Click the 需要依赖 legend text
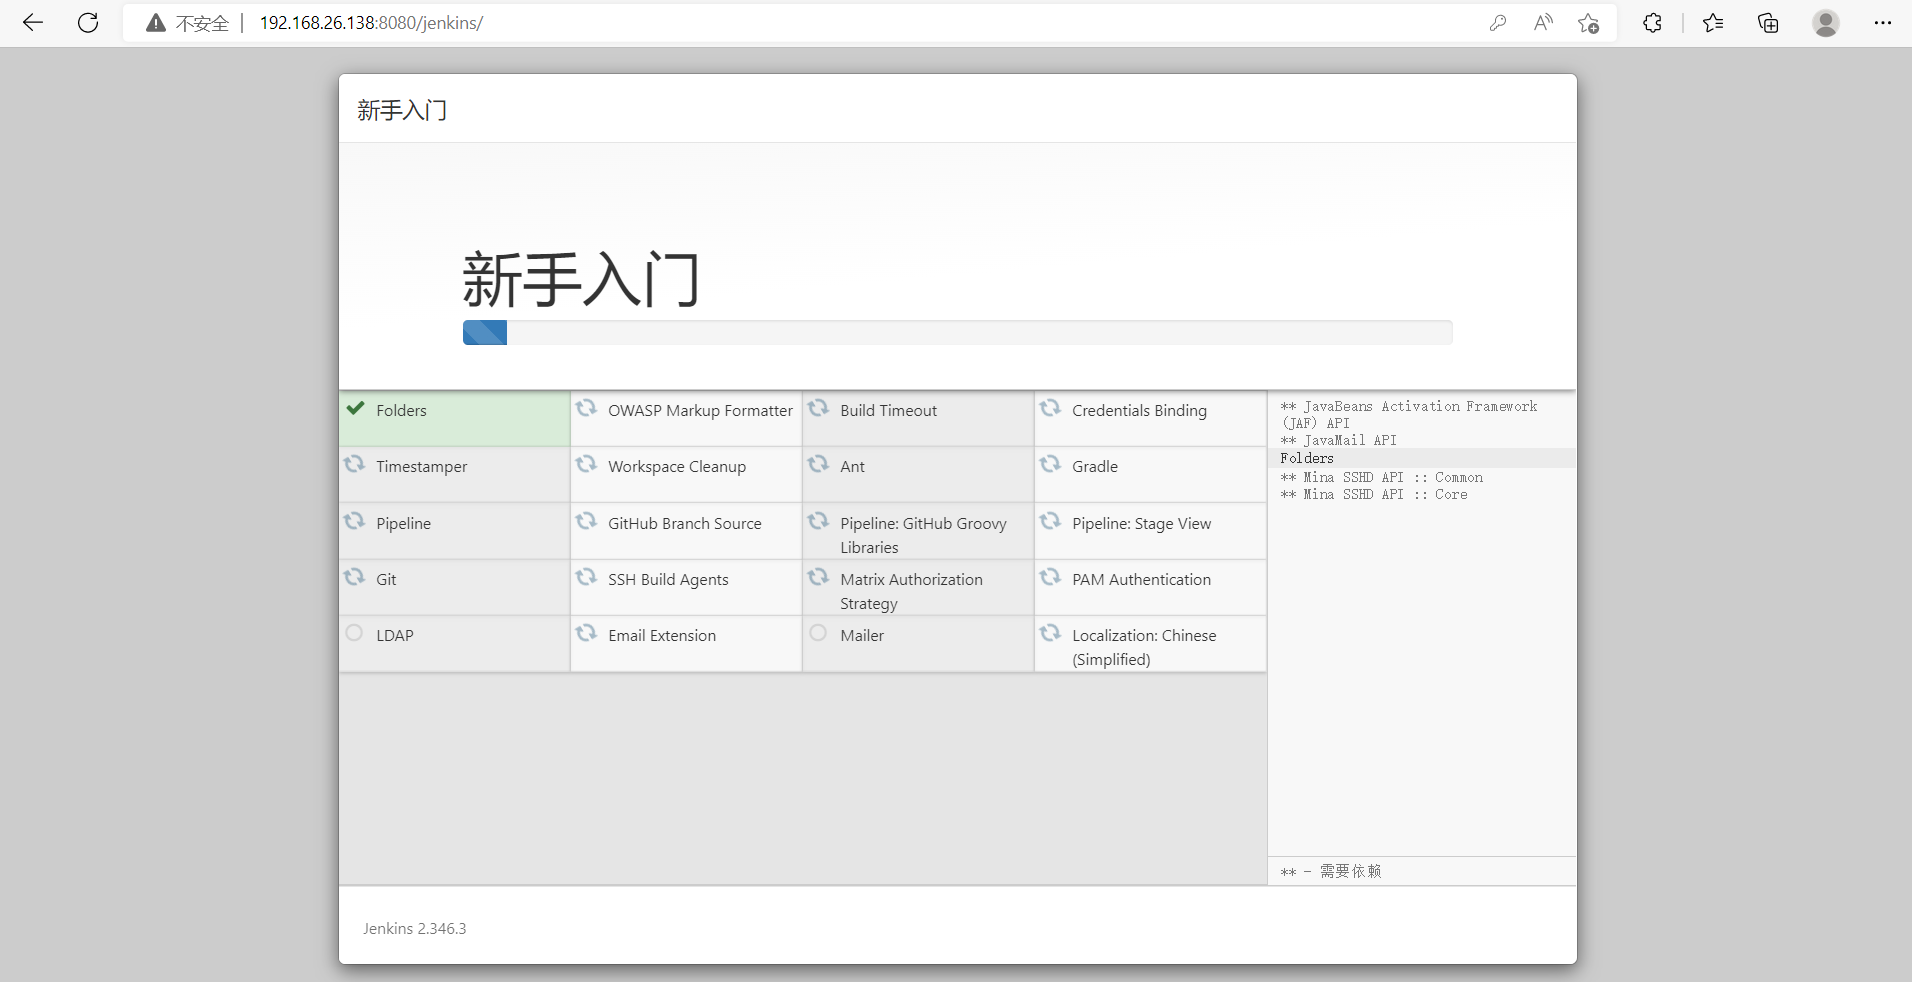 pyautogui.click(x=1350, y=871)
